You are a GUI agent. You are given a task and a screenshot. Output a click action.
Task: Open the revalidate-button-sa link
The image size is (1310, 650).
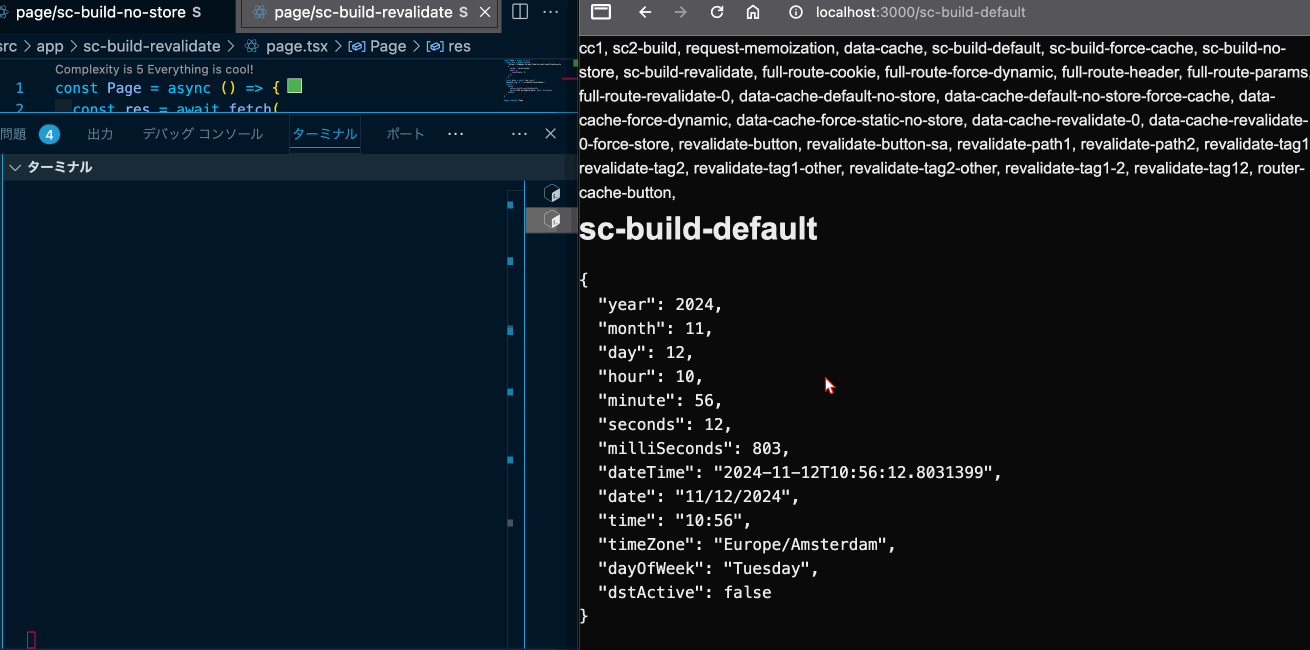[878, 144]
